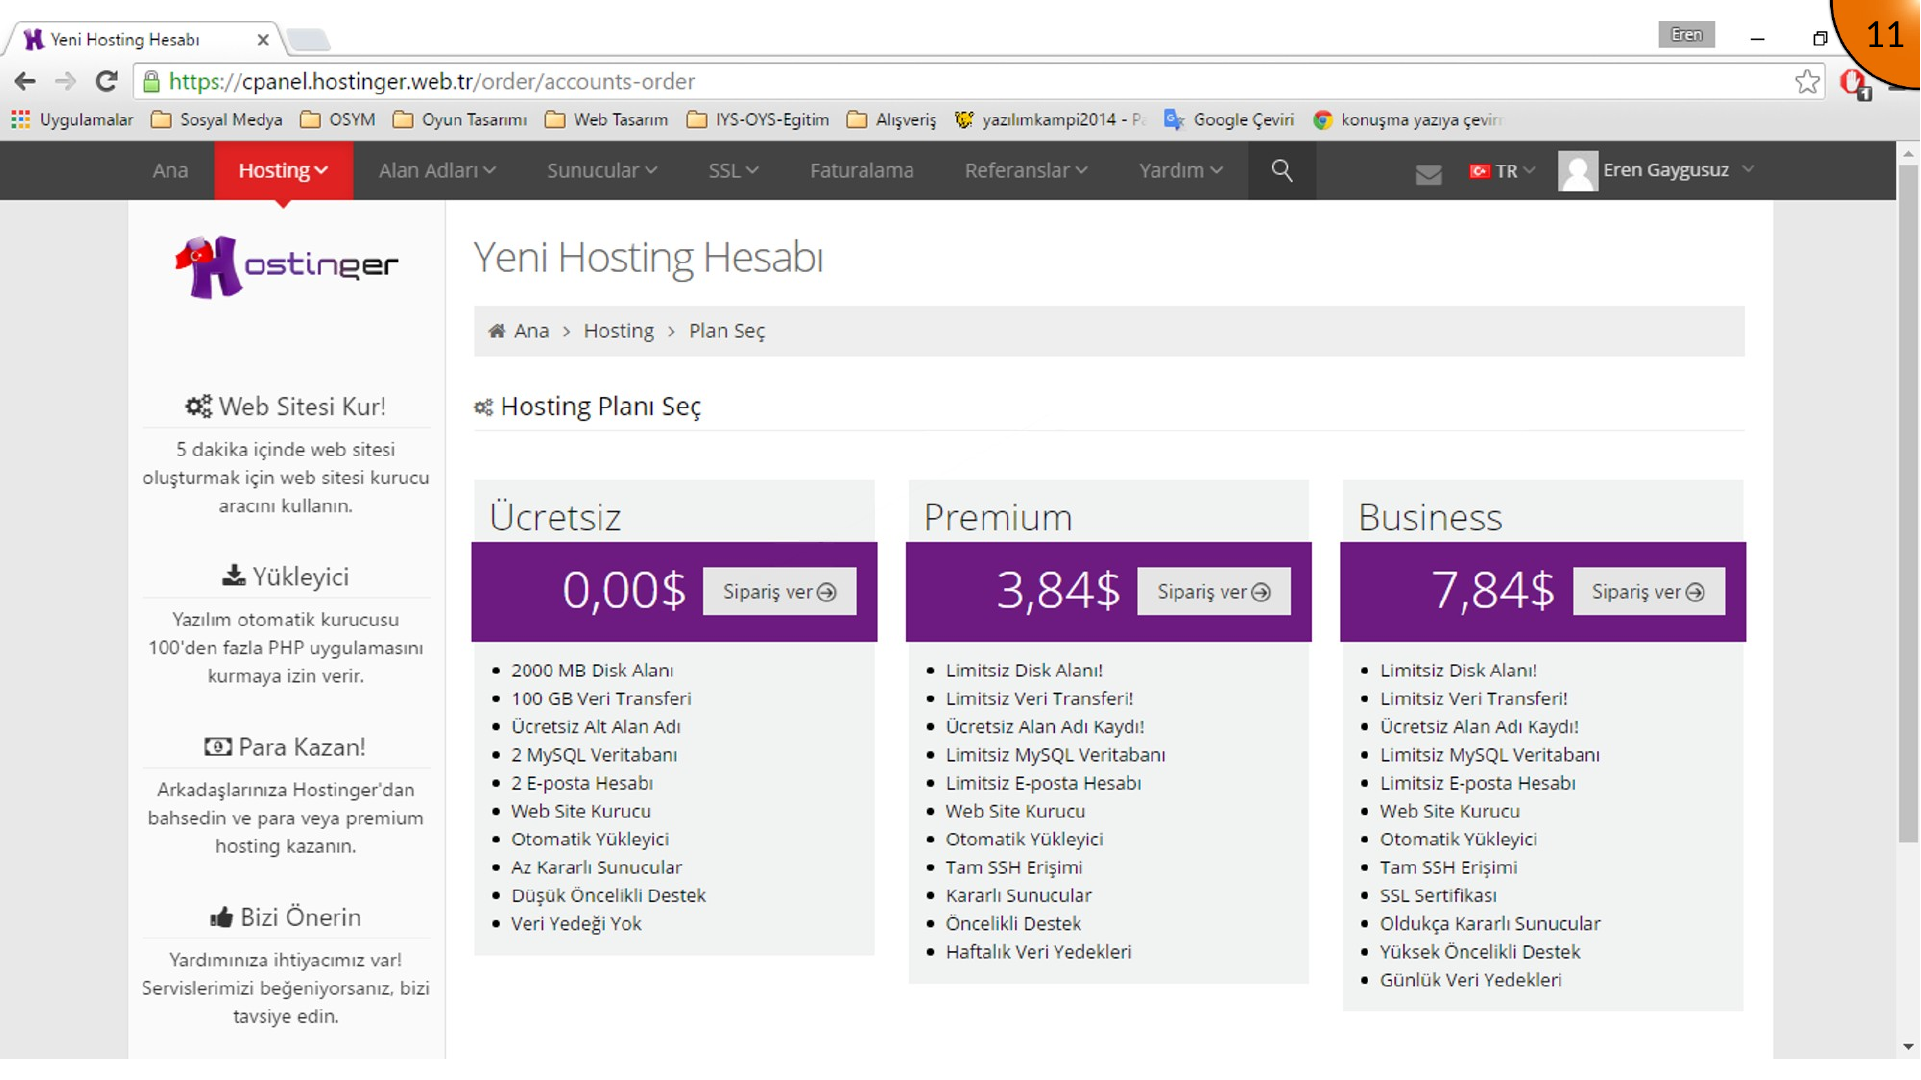Open the OSYM bookmarks folder
This screenshot has height=1080, width=1921.
(338, 120)
